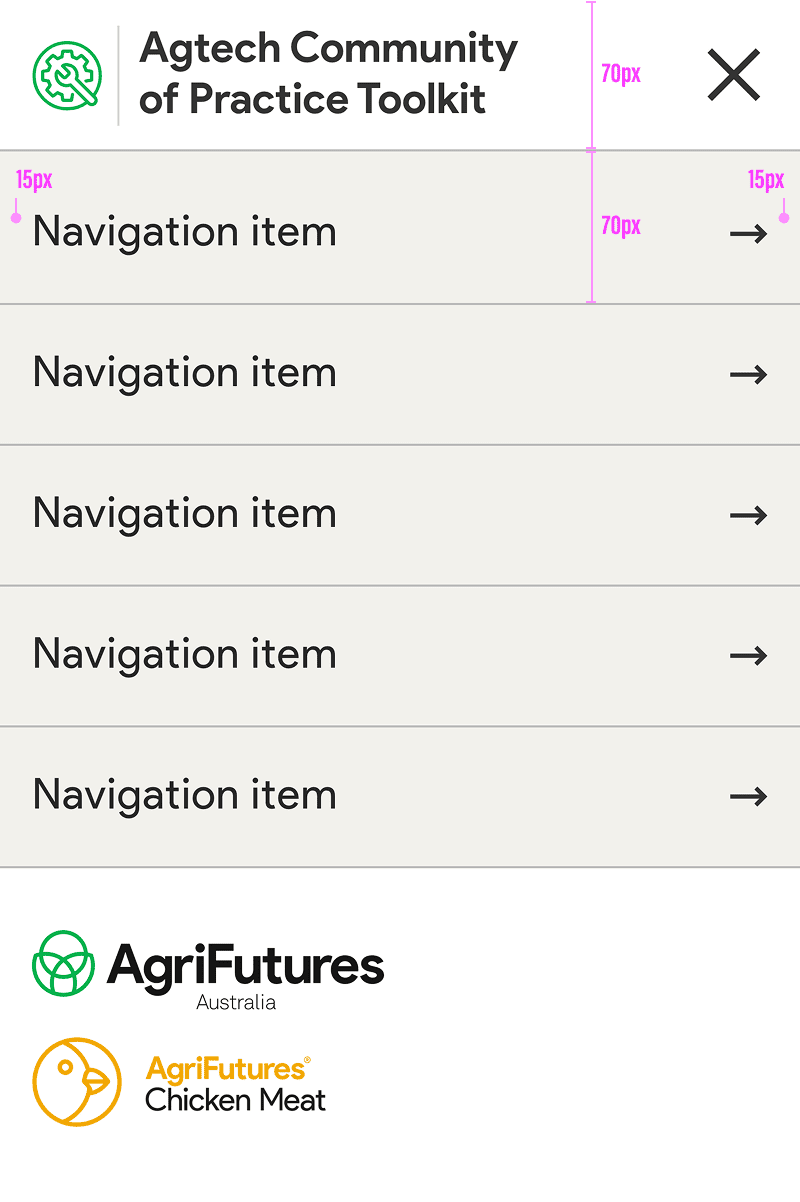The width and height of the screenshot is (800, 1202).
Task: Click the green gear and wrench toolkit logo
Action: [67, 75]
